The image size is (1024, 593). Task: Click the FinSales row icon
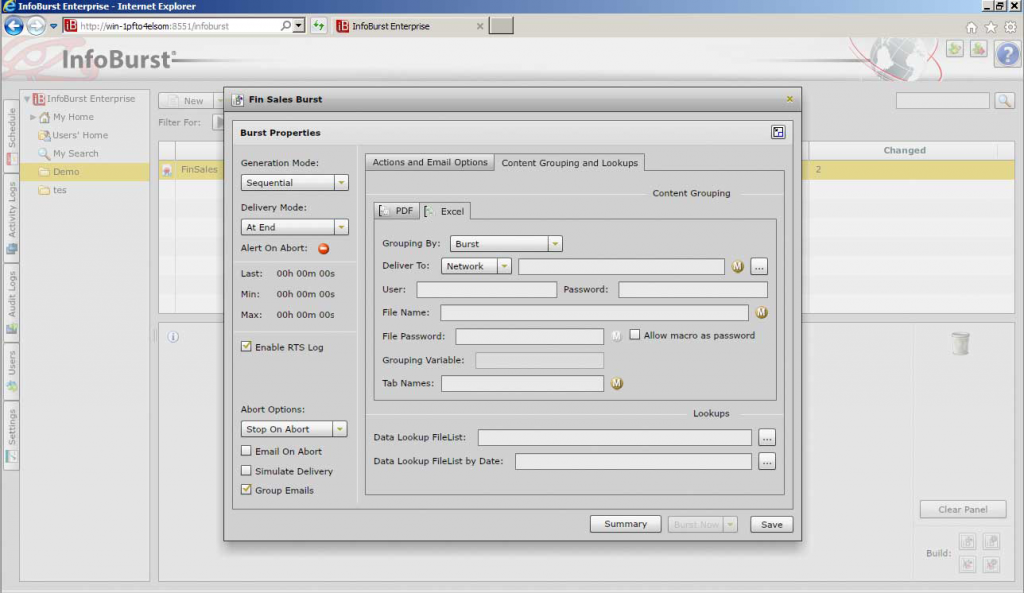[167, 170]
